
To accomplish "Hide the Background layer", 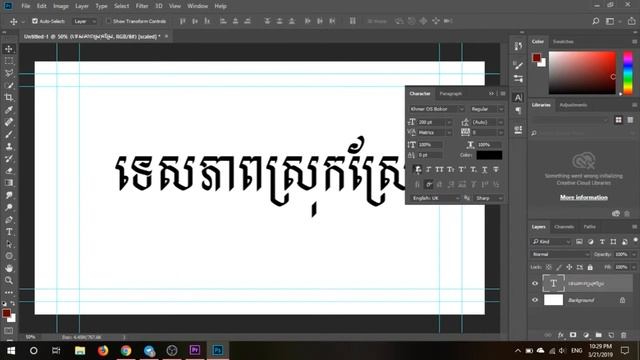I will (x=535, y=300).
